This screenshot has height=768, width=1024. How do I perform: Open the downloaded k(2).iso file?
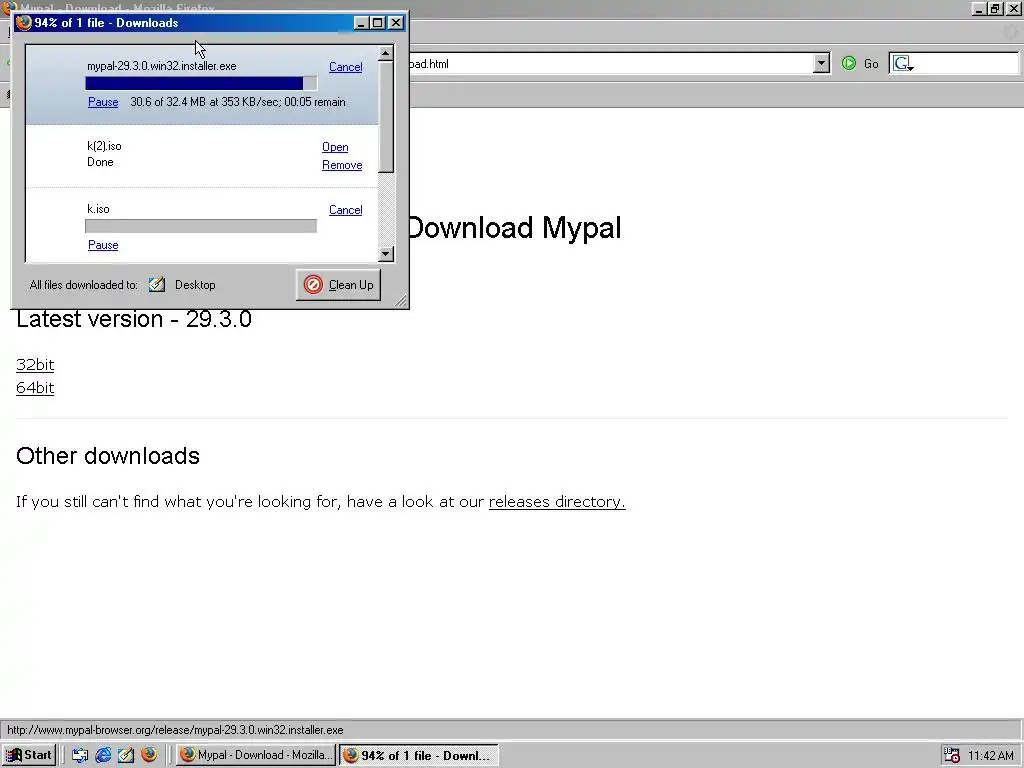pos(335,147)
